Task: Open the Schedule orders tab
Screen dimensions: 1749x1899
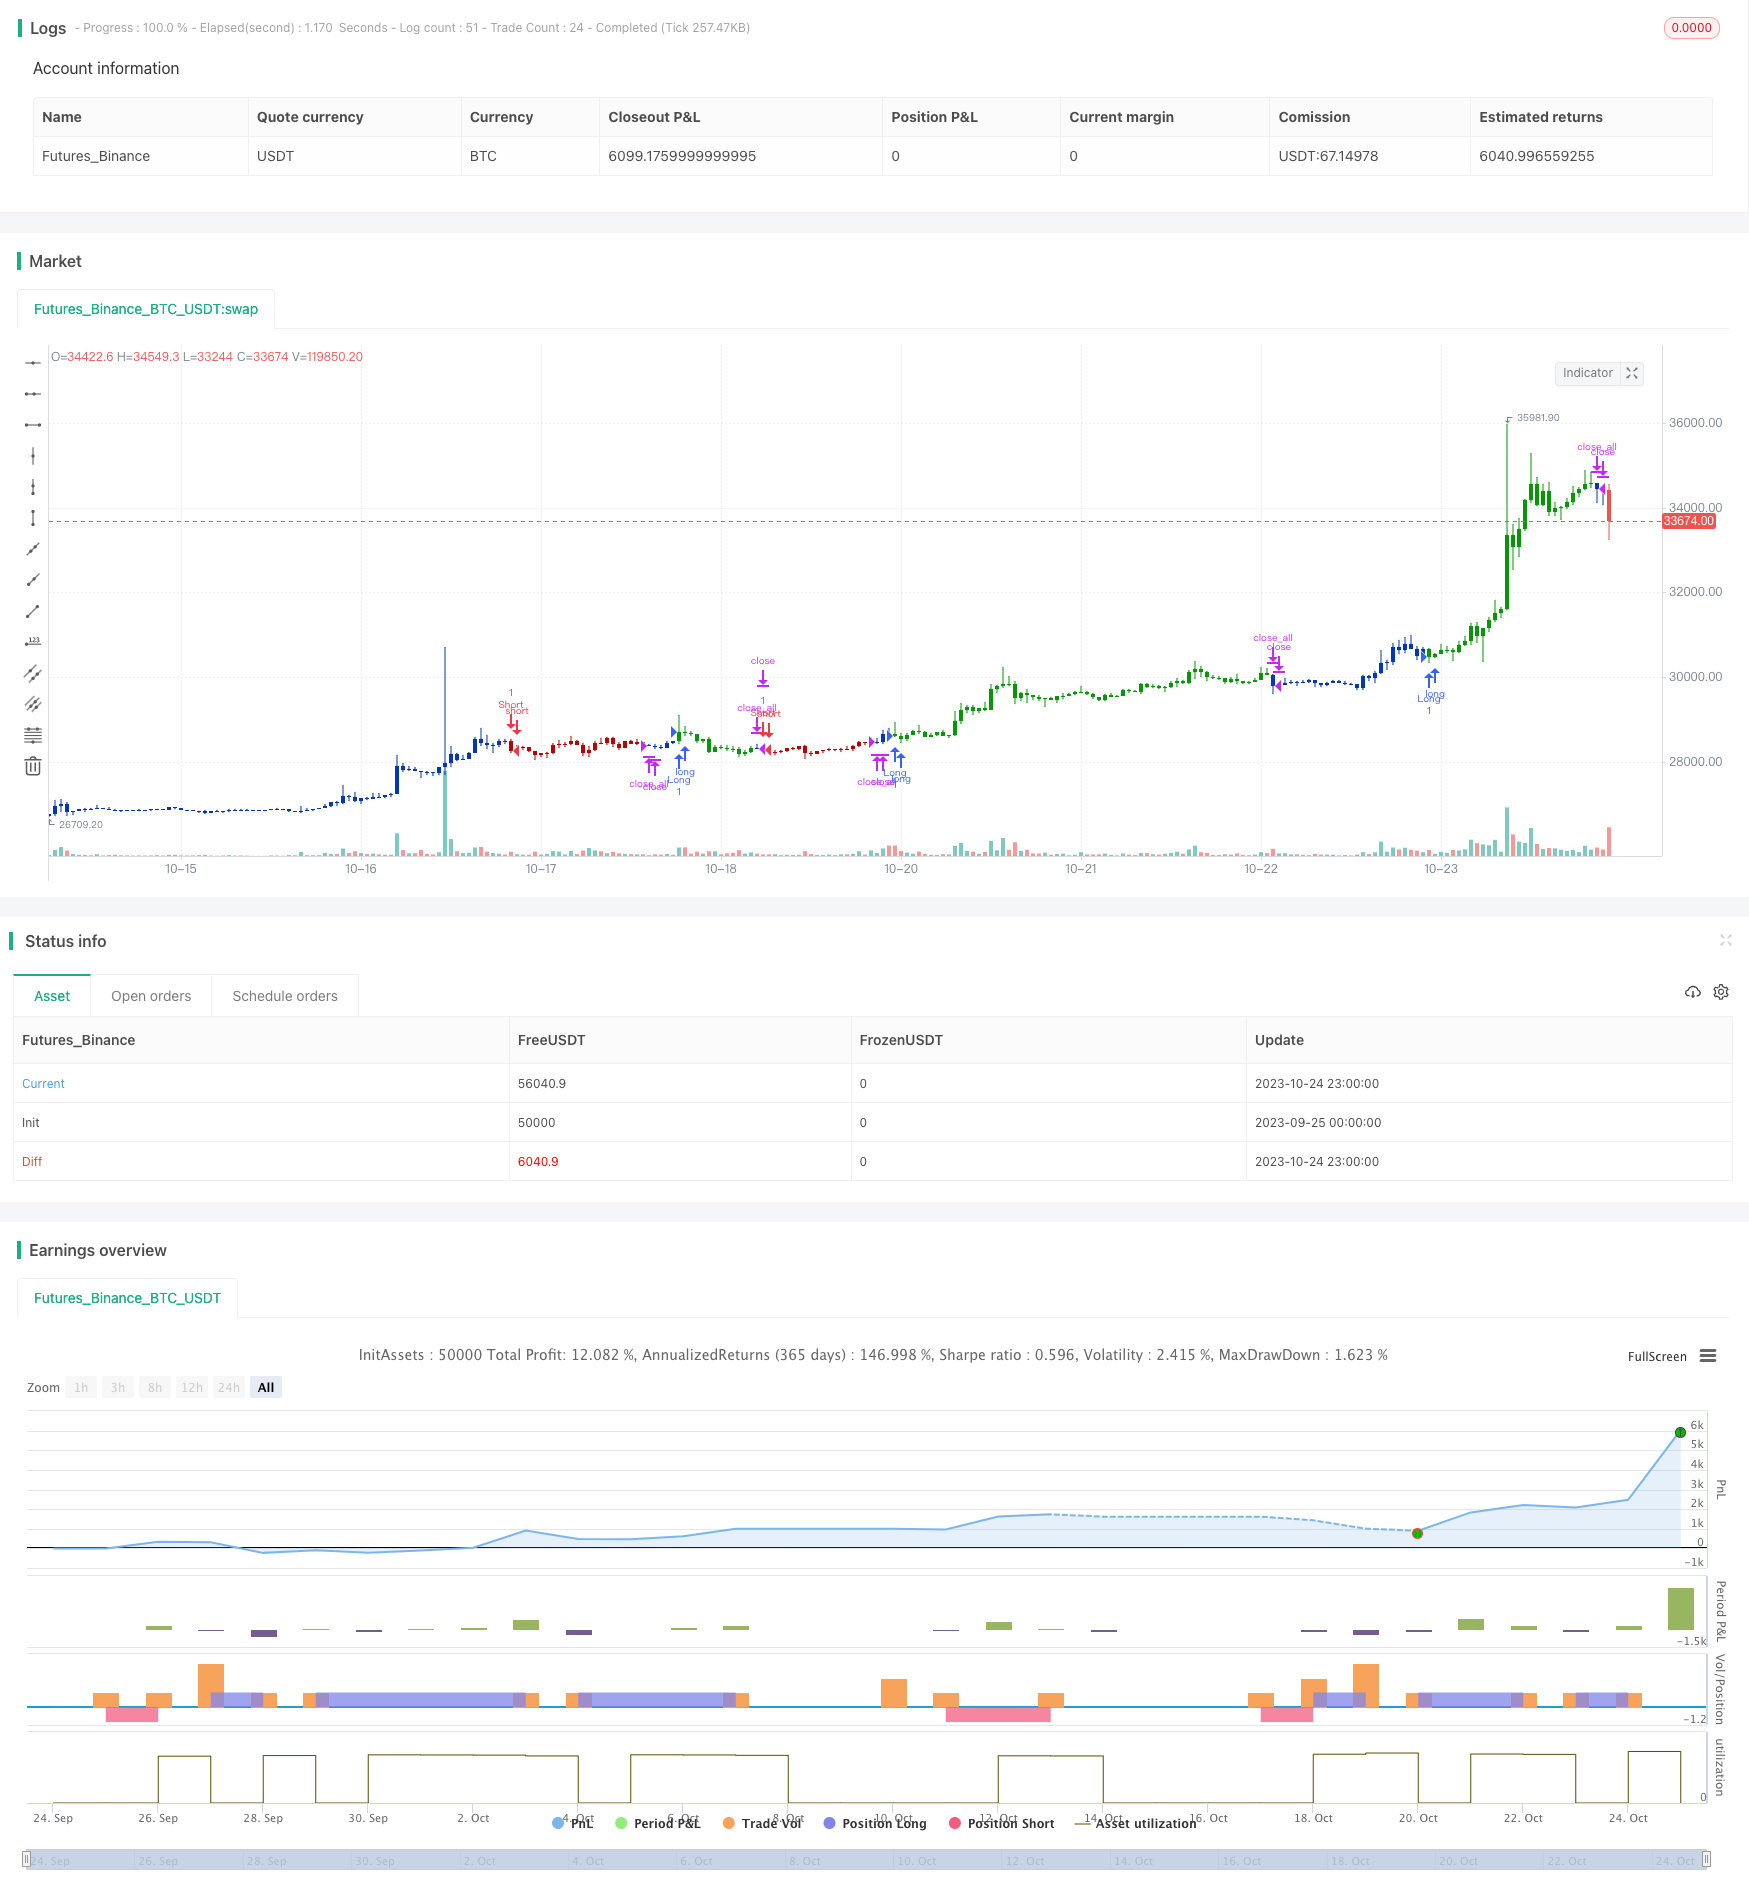Action: [x=285, y=996]
